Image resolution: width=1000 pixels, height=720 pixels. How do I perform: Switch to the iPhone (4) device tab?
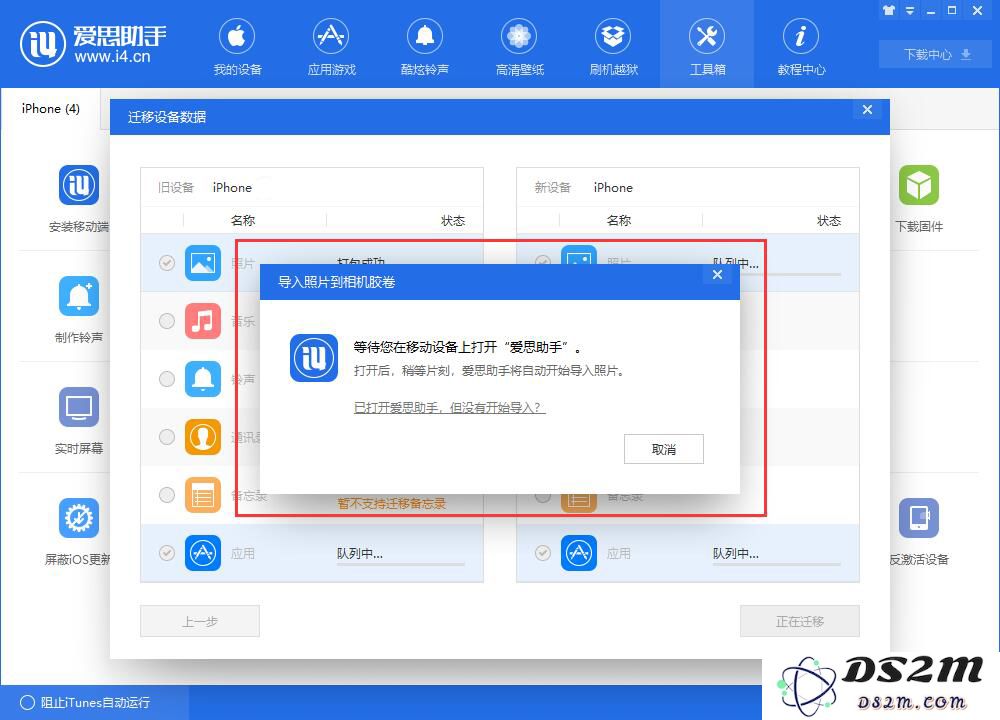coord(50,108)
